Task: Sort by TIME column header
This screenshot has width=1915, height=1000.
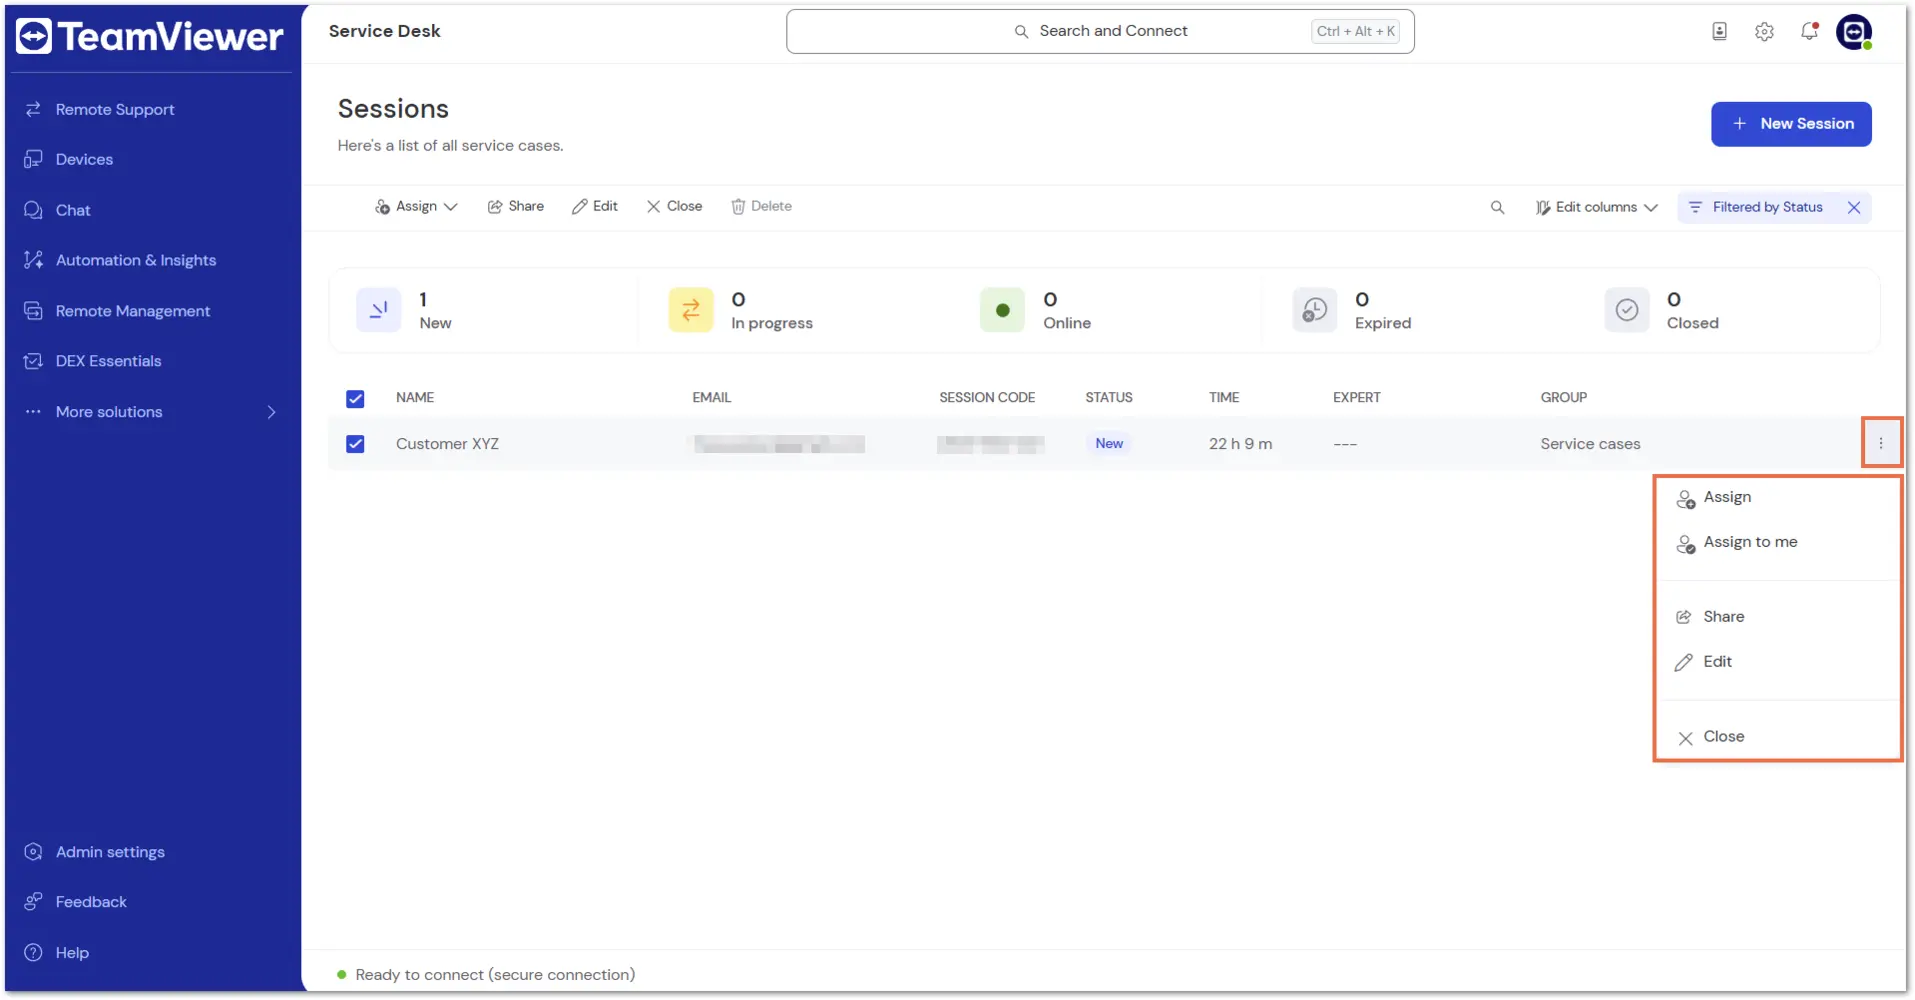Action: (x=1223, y=397)
